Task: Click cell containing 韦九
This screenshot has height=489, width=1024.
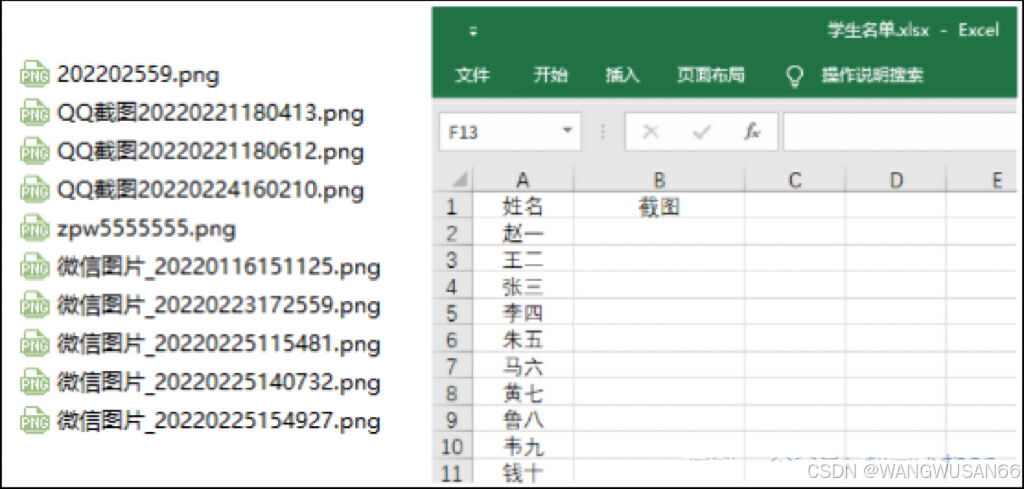Action: coord(522,447)
